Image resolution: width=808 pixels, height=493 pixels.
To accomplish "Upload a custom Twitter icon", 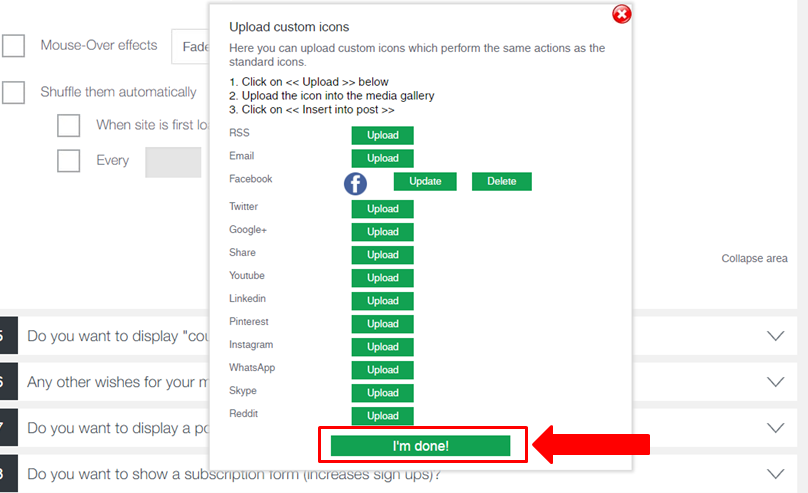I will [382, 209].
